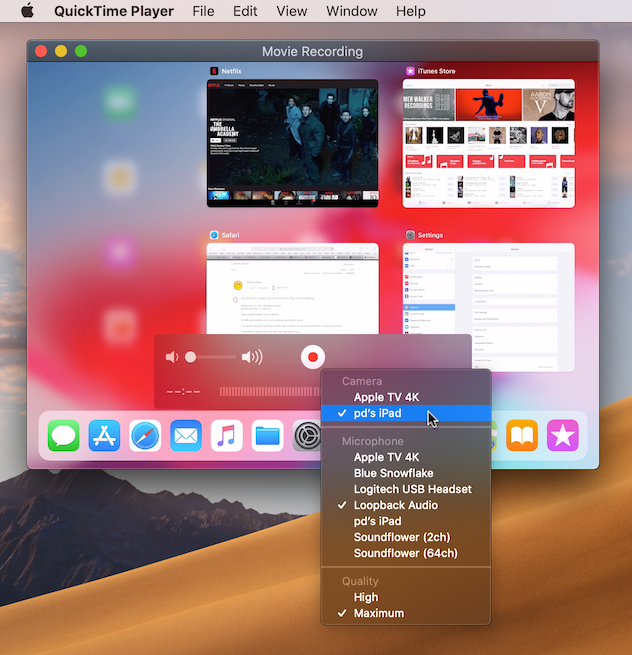Screen dimensions: 632x655
Task: Start recording with the red record button
Action: [312, 357]
